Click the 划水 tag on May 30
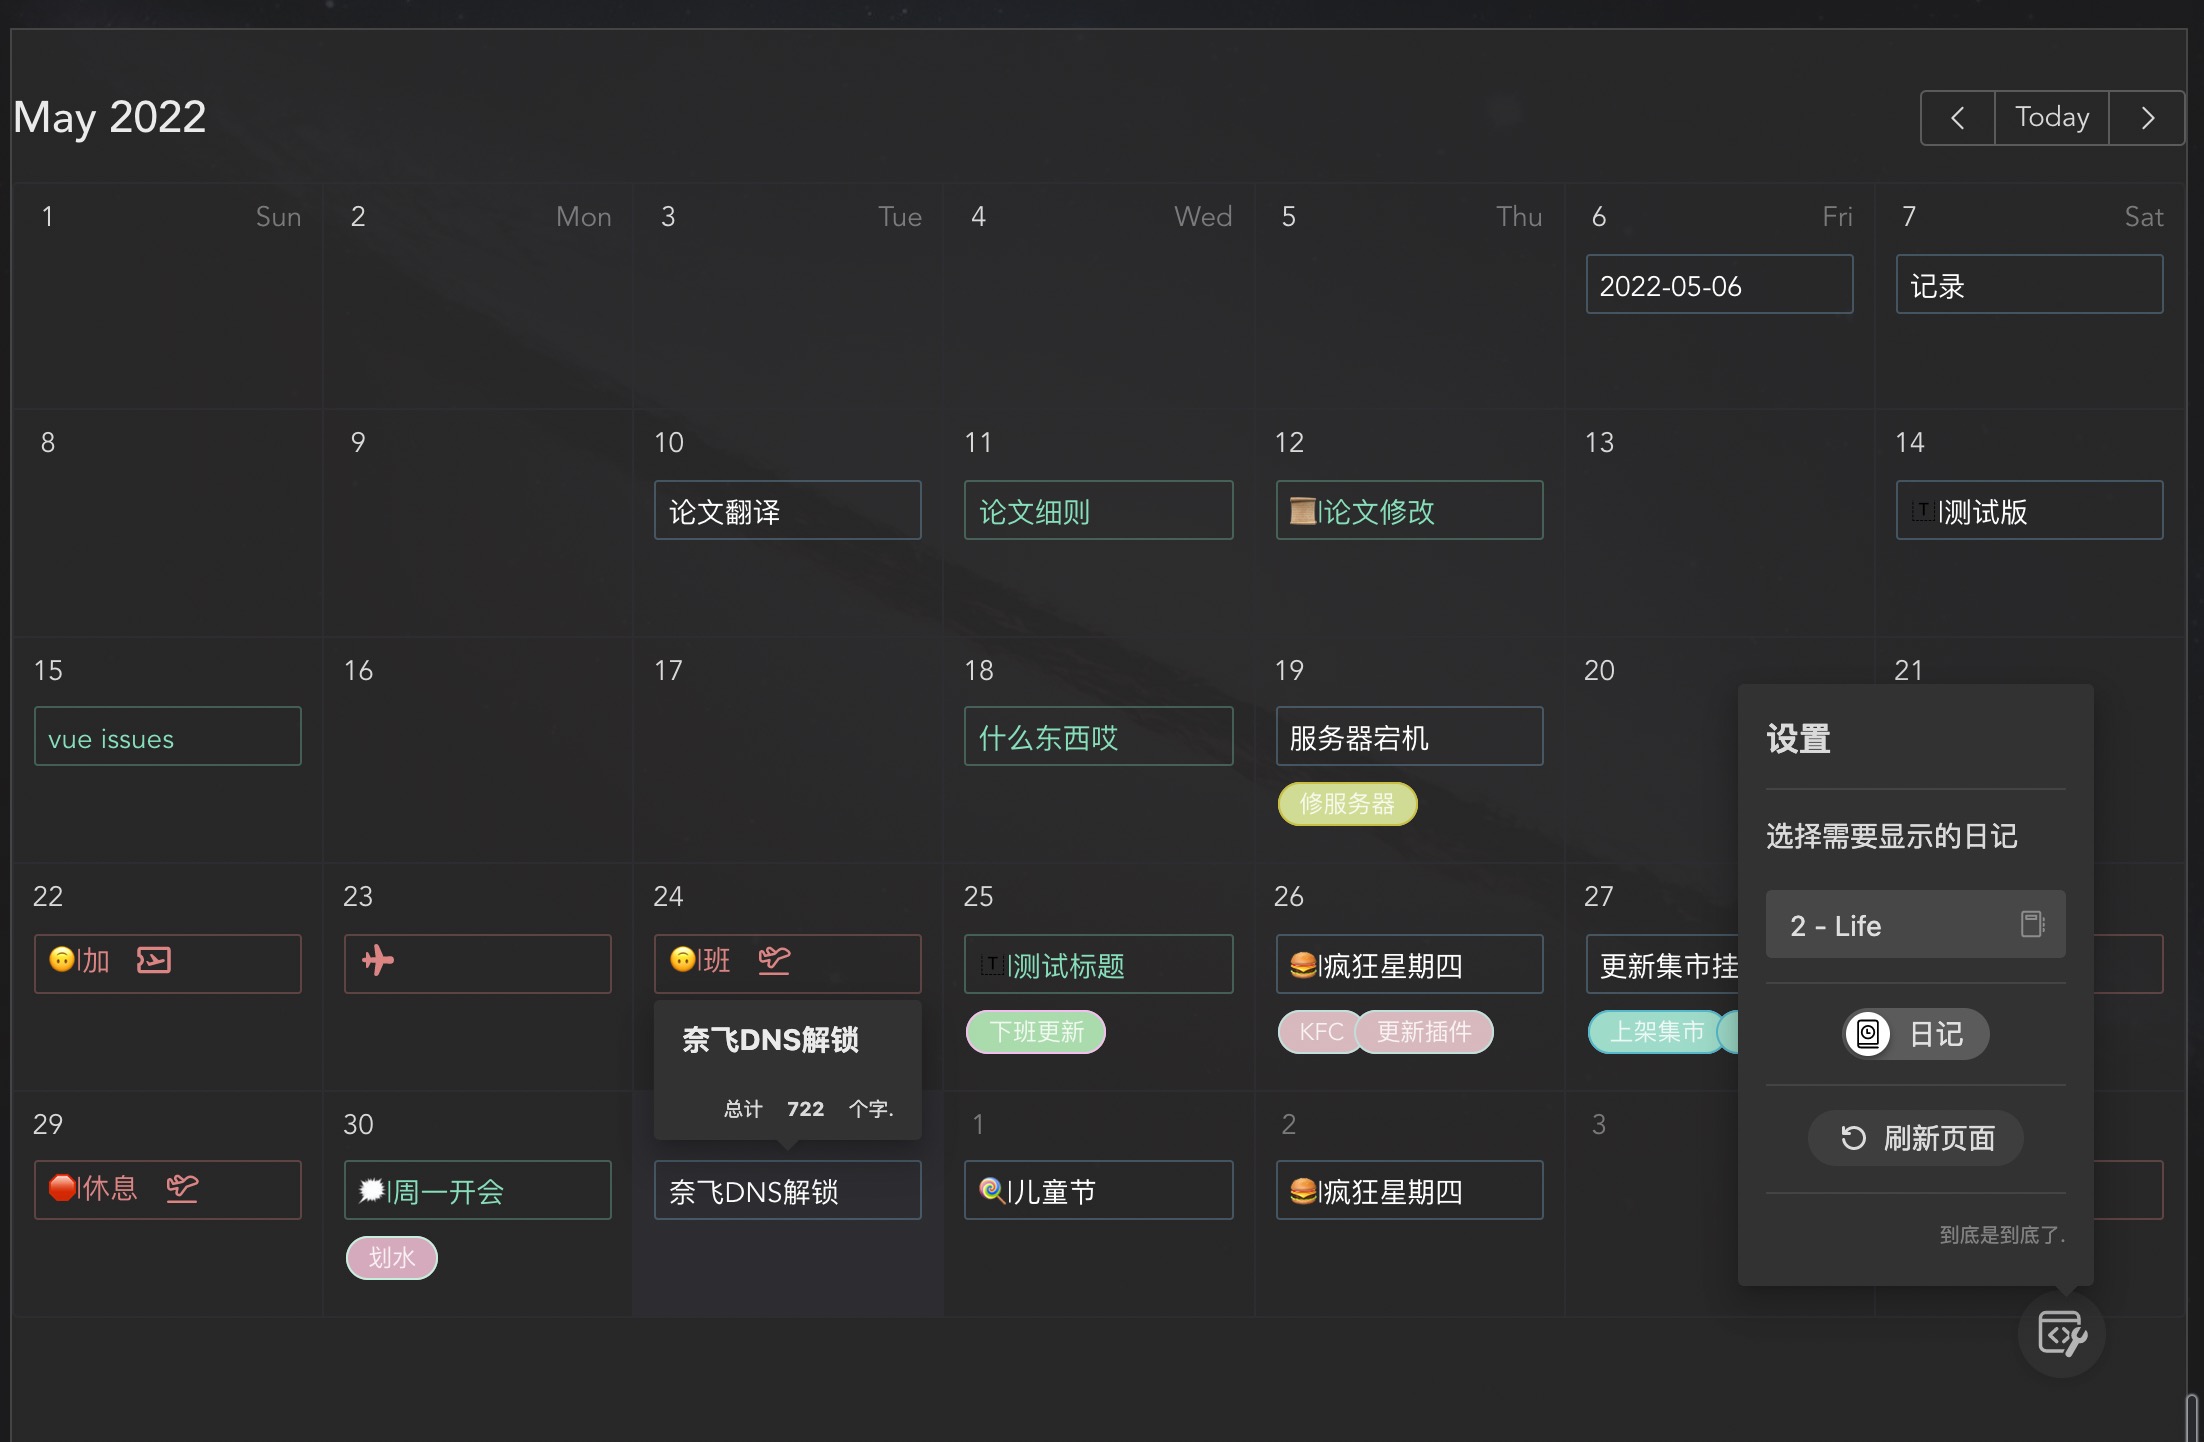This screenshot has height=1442, width=2204. coord(391,1258)
